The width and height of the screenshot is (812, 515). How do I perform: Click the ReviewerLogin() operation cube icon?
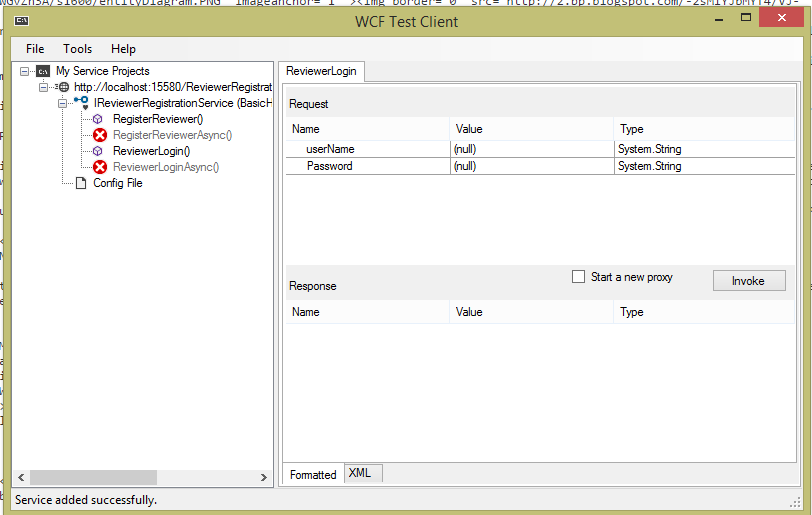point(98,151)
